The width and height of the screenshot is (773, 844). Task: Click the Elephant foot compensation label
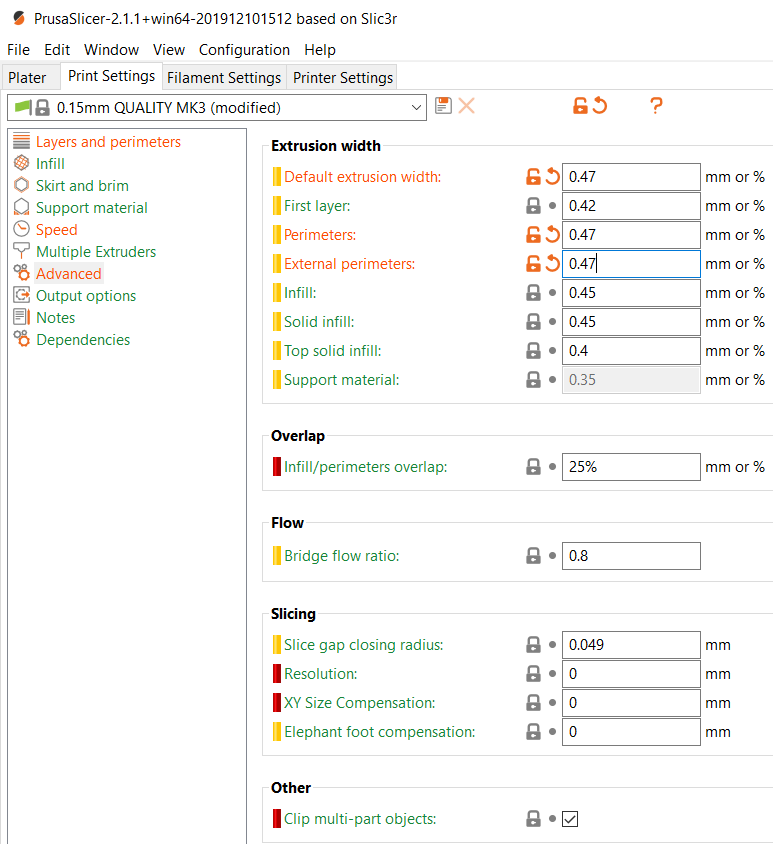380,732
